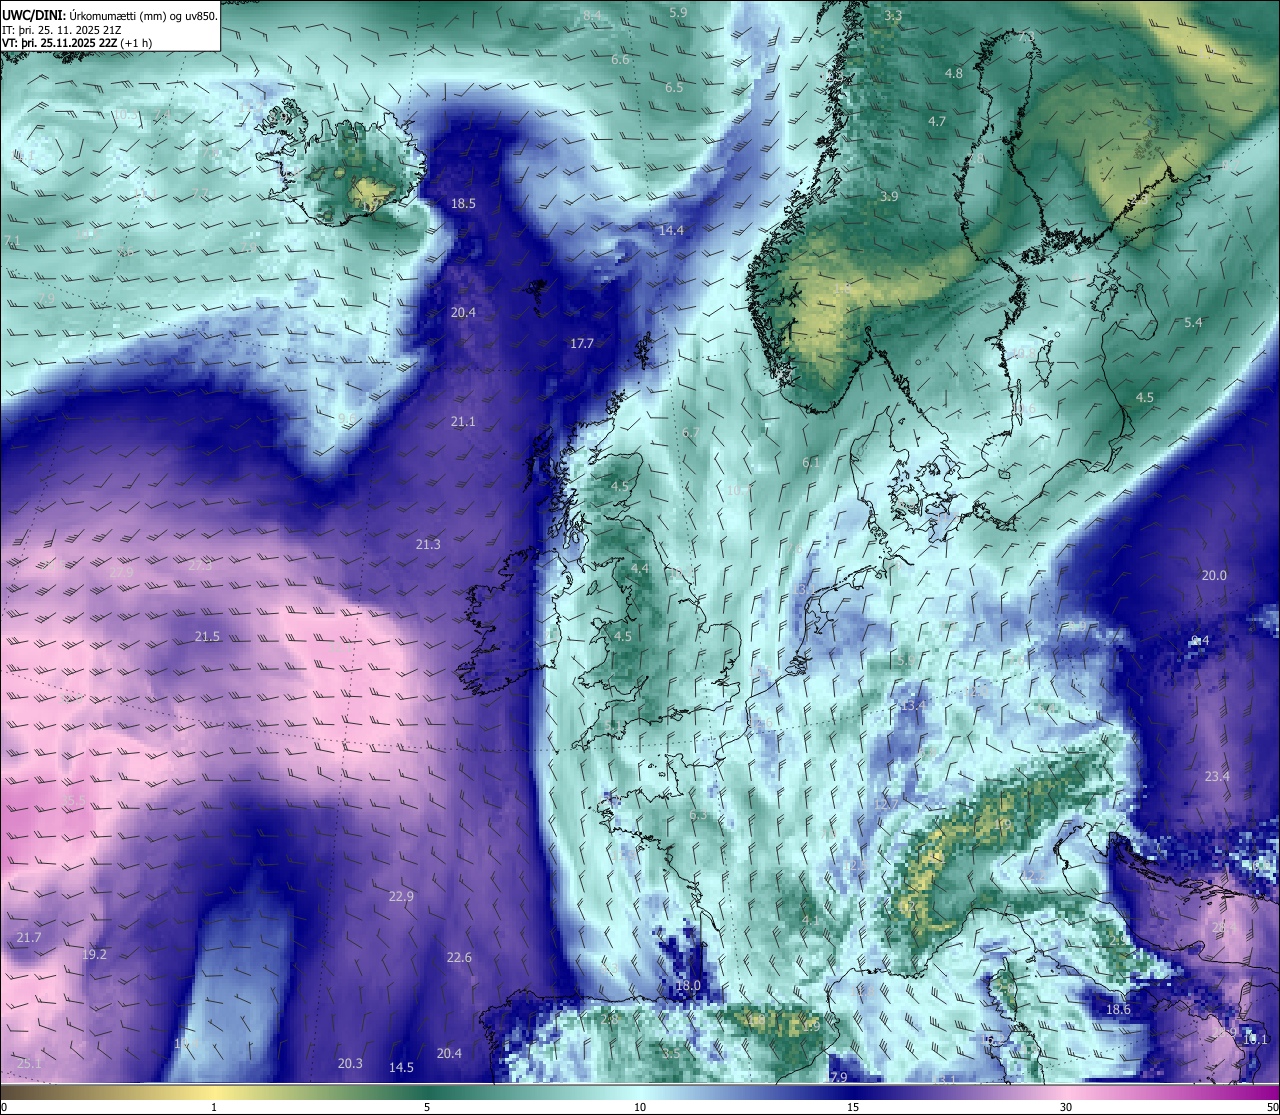
Task: Click the 14.5 value near bottom edge
Action: coord(401,1067)
